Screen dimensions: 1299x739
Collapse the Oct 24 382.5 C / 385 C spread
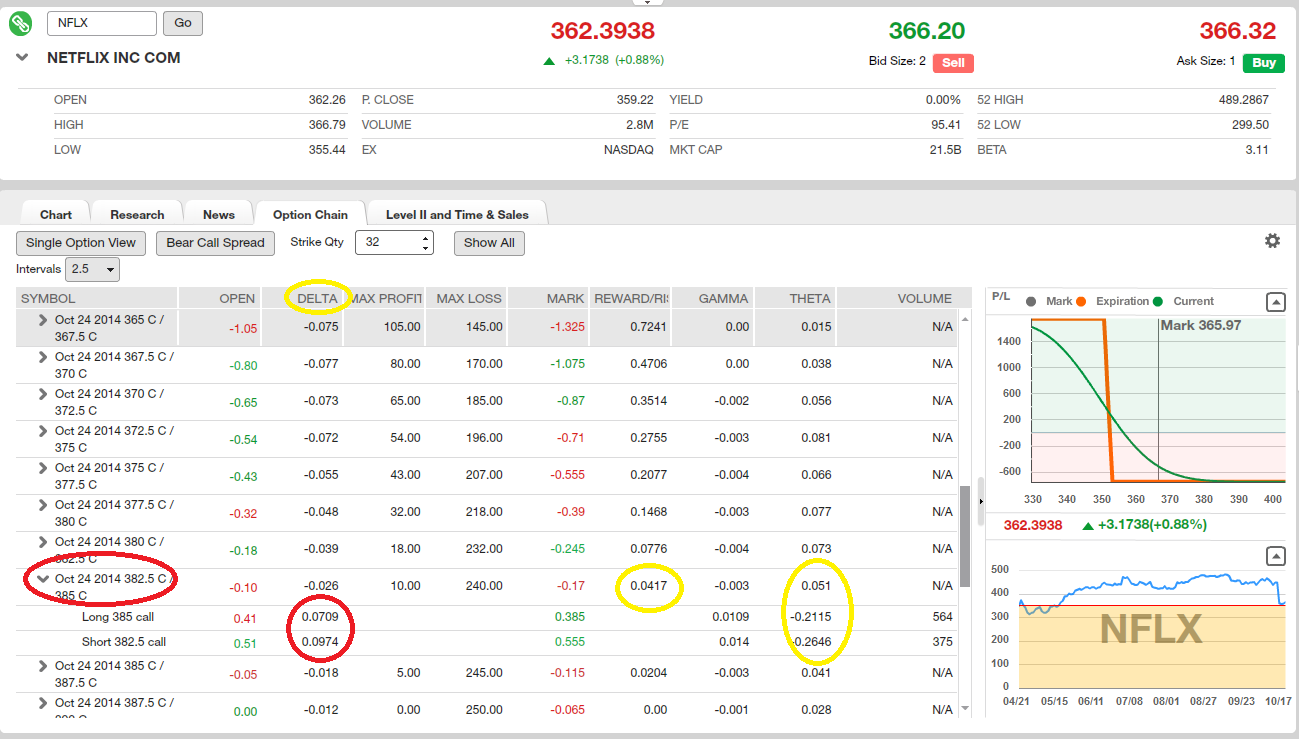point(43,578)
